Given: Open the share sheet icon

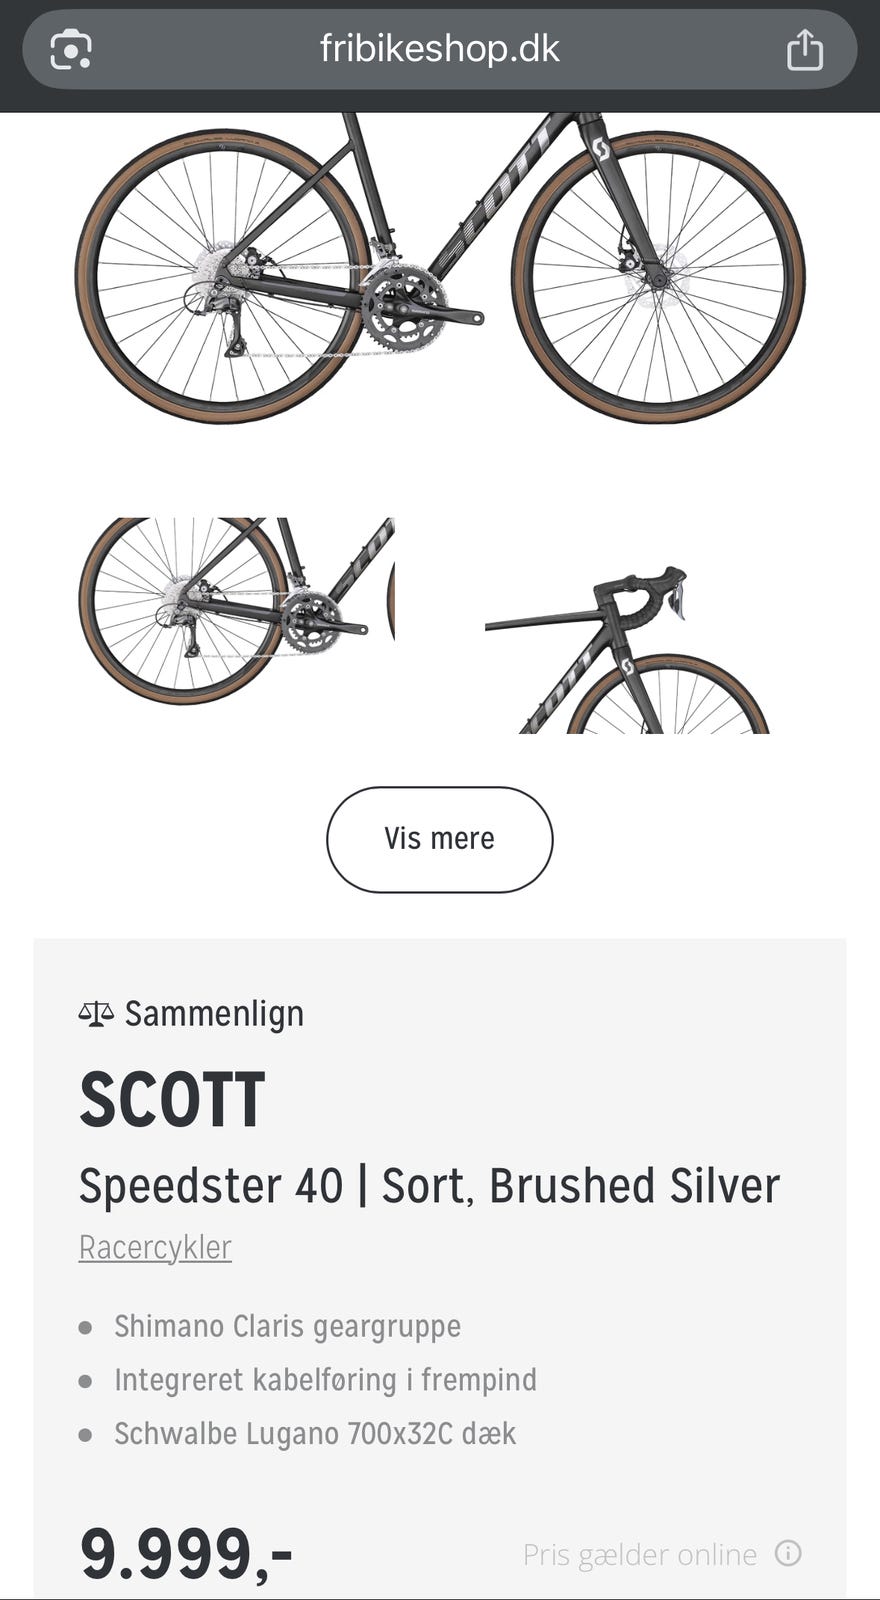Looking at the screenshot, I should pos(804,50).
